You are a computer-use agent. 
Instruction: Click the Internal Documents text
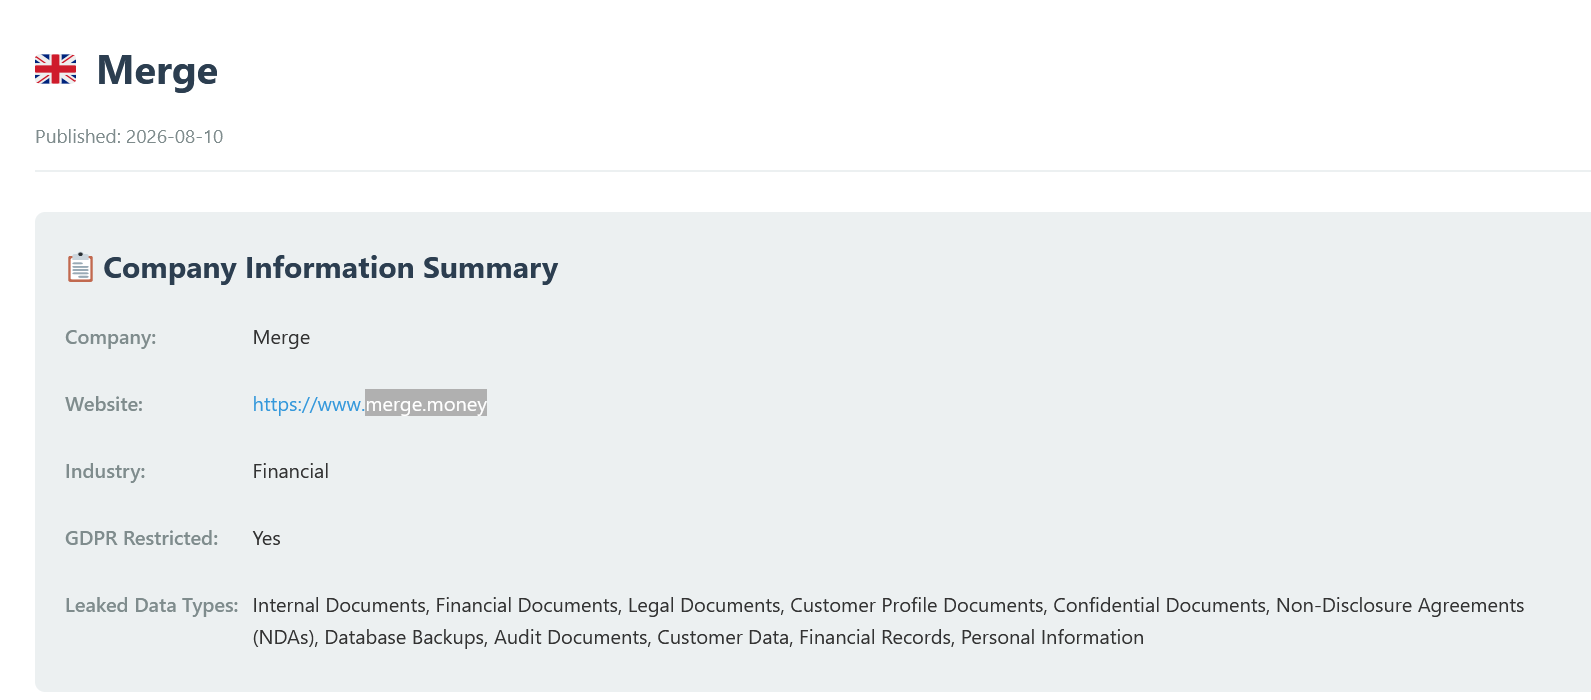pos(339,605)
